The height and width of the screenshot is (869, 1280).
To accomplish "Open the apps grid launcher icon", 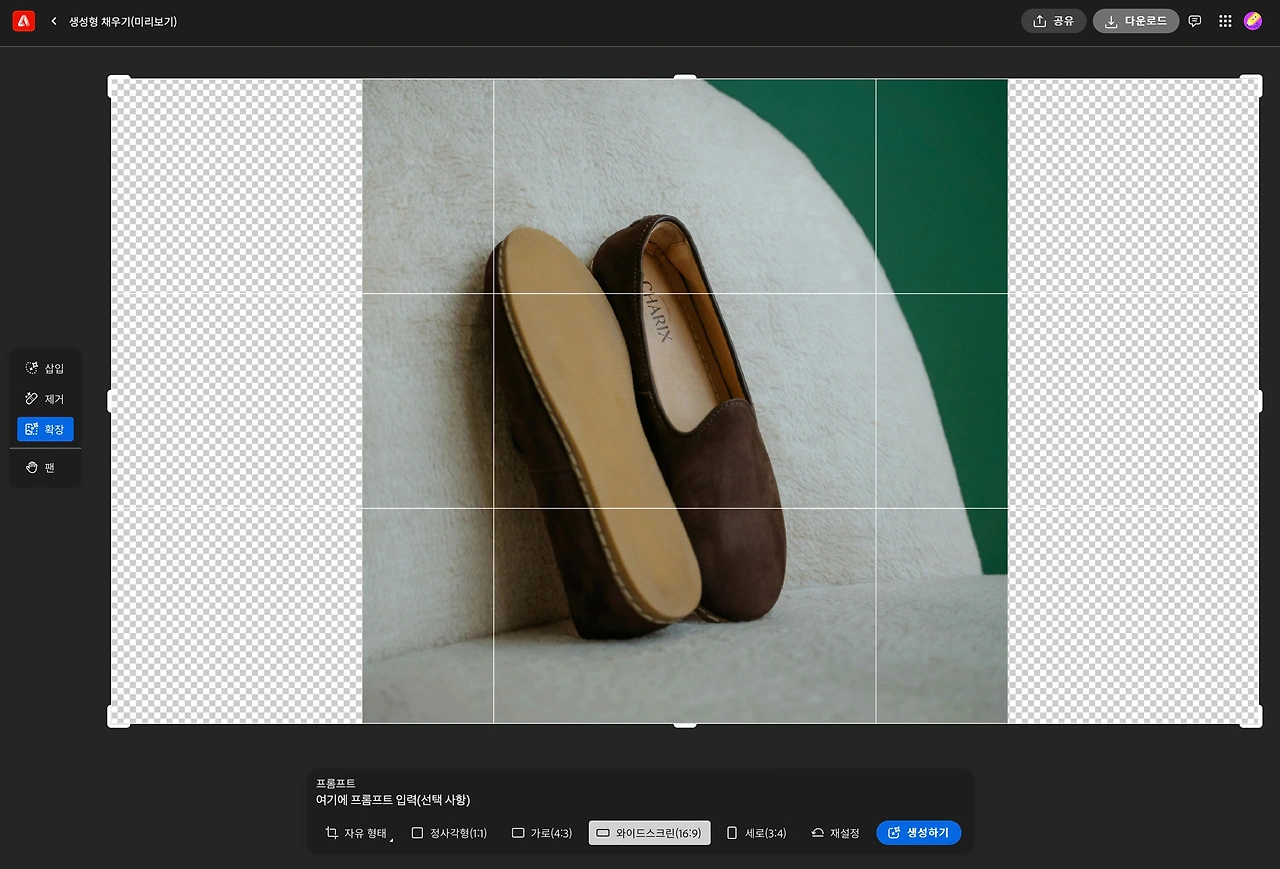I will click(x=1225, y=21).
